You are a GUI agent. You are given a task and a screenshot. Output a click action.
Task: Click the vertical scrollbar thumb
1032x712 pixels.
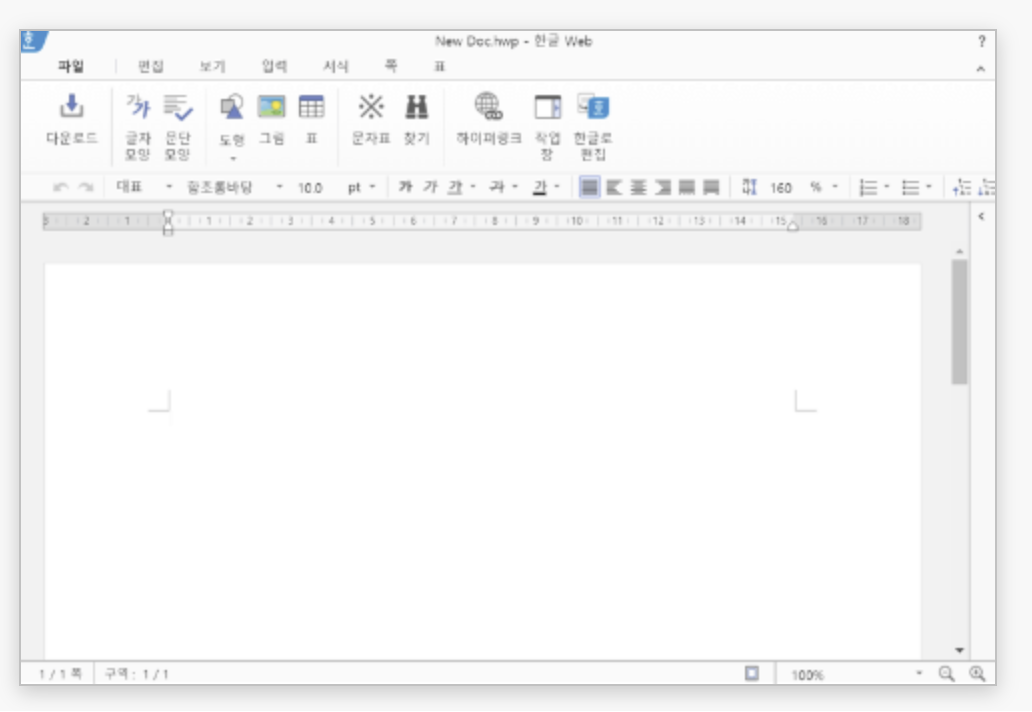(960, 321)
